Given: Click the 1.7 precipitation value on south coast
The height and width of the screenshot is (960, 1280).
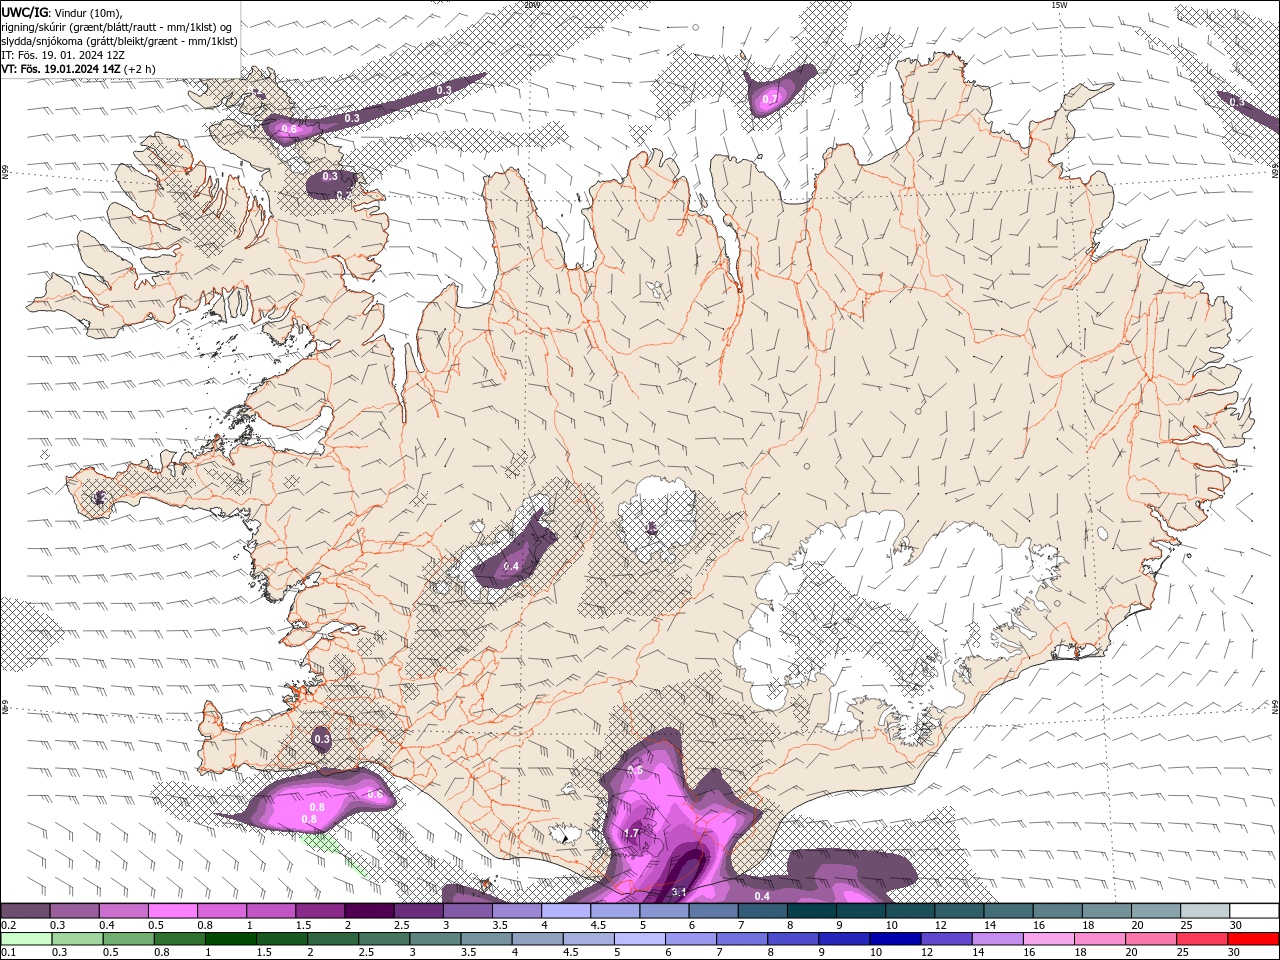Looking at the screenshot, I should point(631,833).
